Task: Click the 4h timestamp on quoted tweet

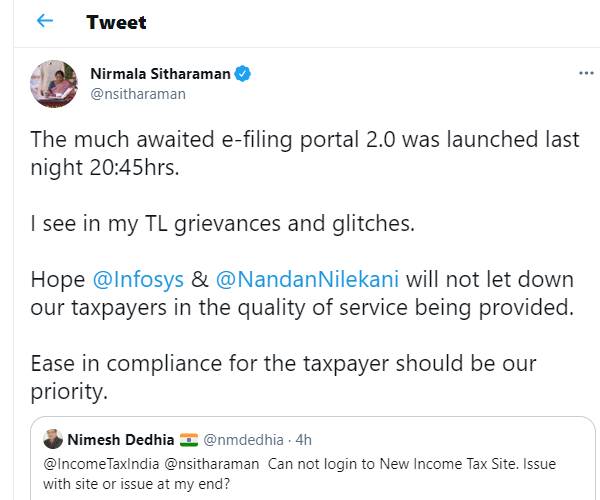Action: 304,439
